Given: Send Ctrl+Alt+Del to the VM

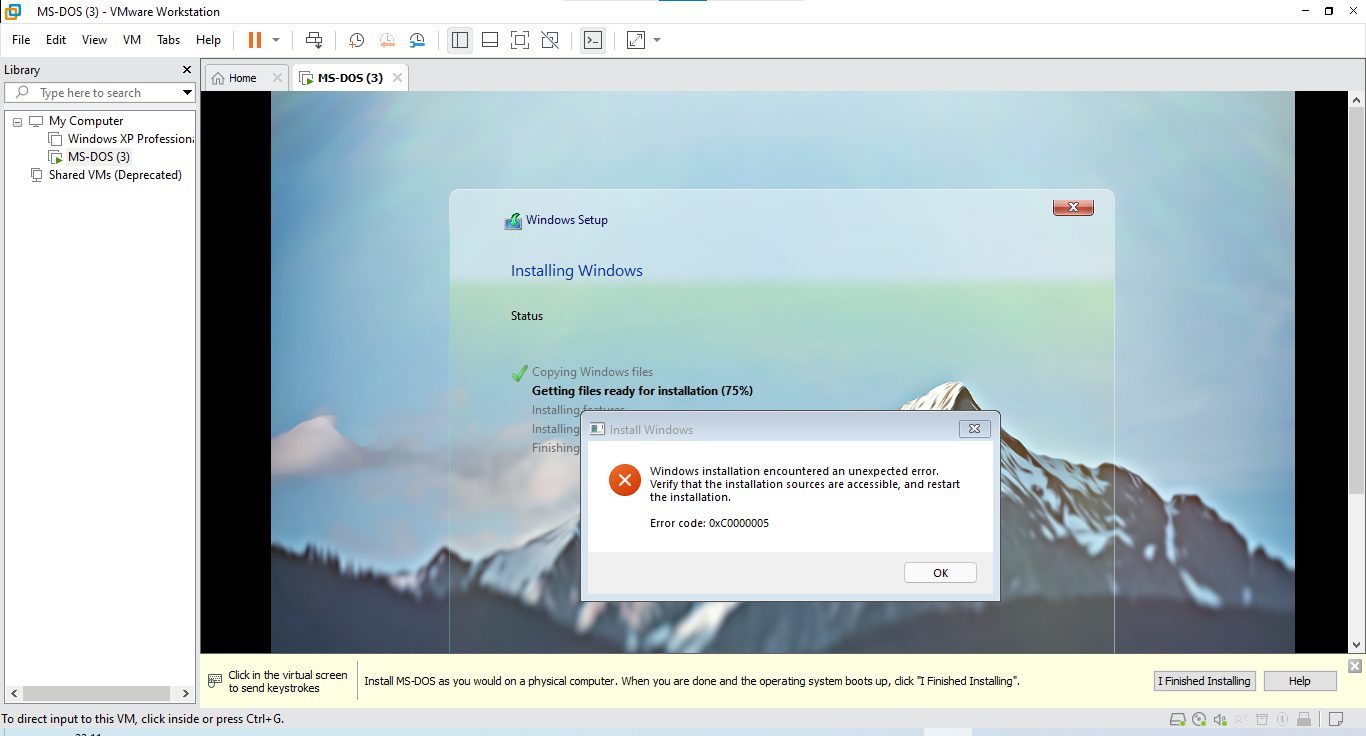Looking at the screenshot, I should click(314, 40).
